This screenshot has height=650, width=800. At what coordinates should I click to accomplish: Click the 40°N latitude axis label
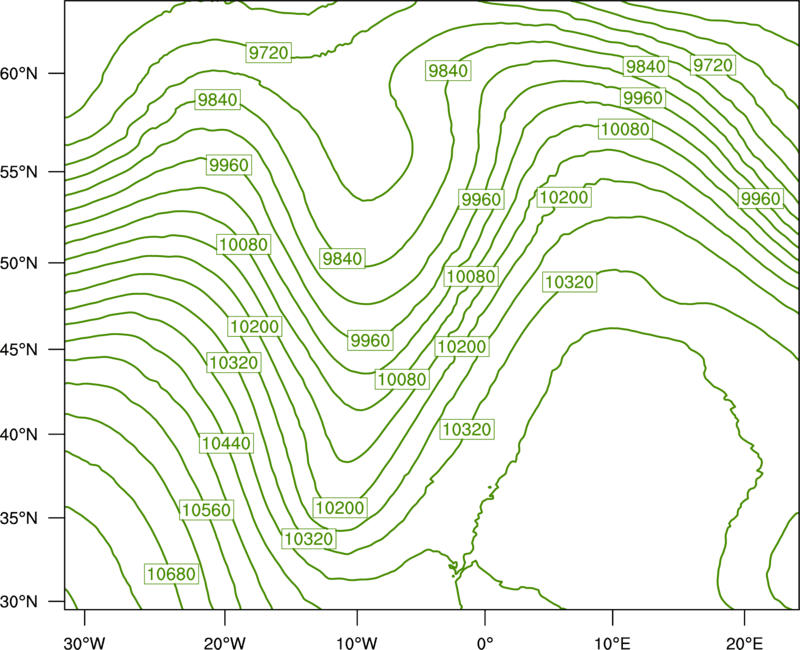[x=19, y=435]
